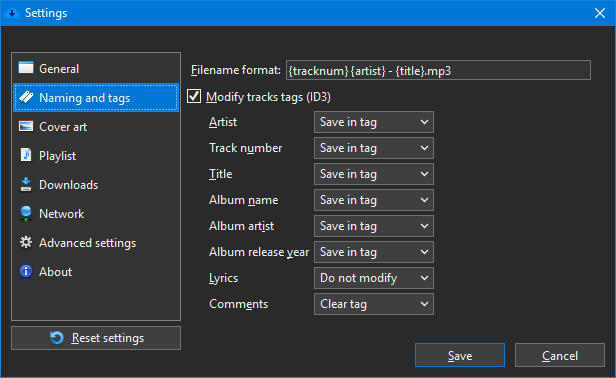Click the Album artist label

242,226
